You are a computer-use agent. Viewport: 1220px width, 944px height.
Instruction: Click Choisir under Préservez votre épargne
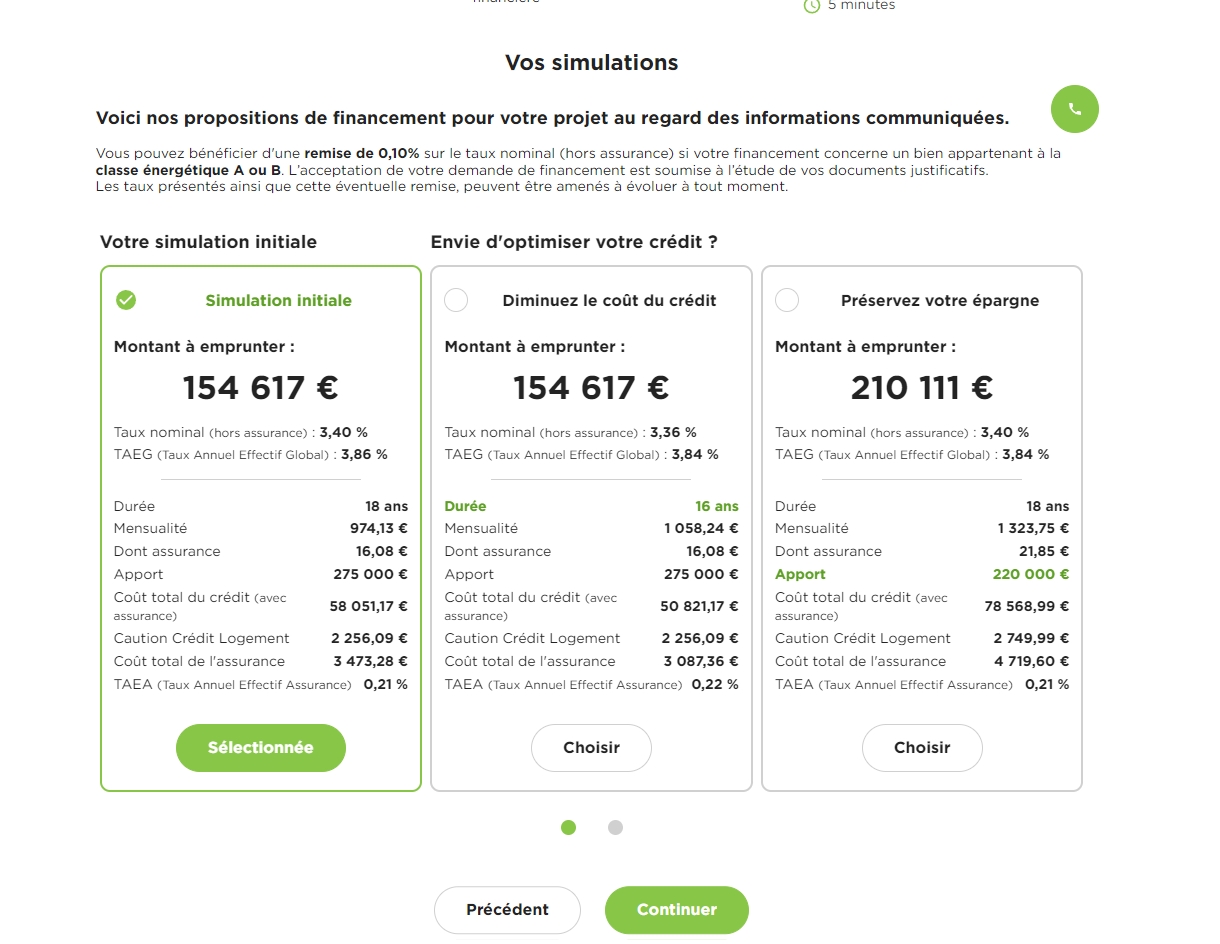[x=922, y=748]
